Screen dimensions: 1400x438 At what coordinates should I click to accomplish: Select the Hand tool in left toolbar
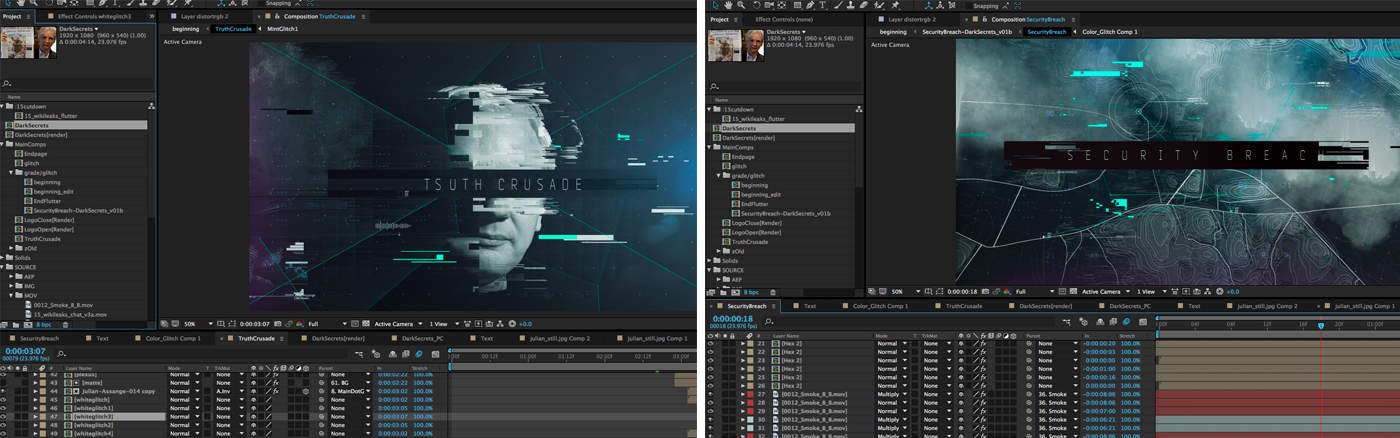(x=22, y=3)
